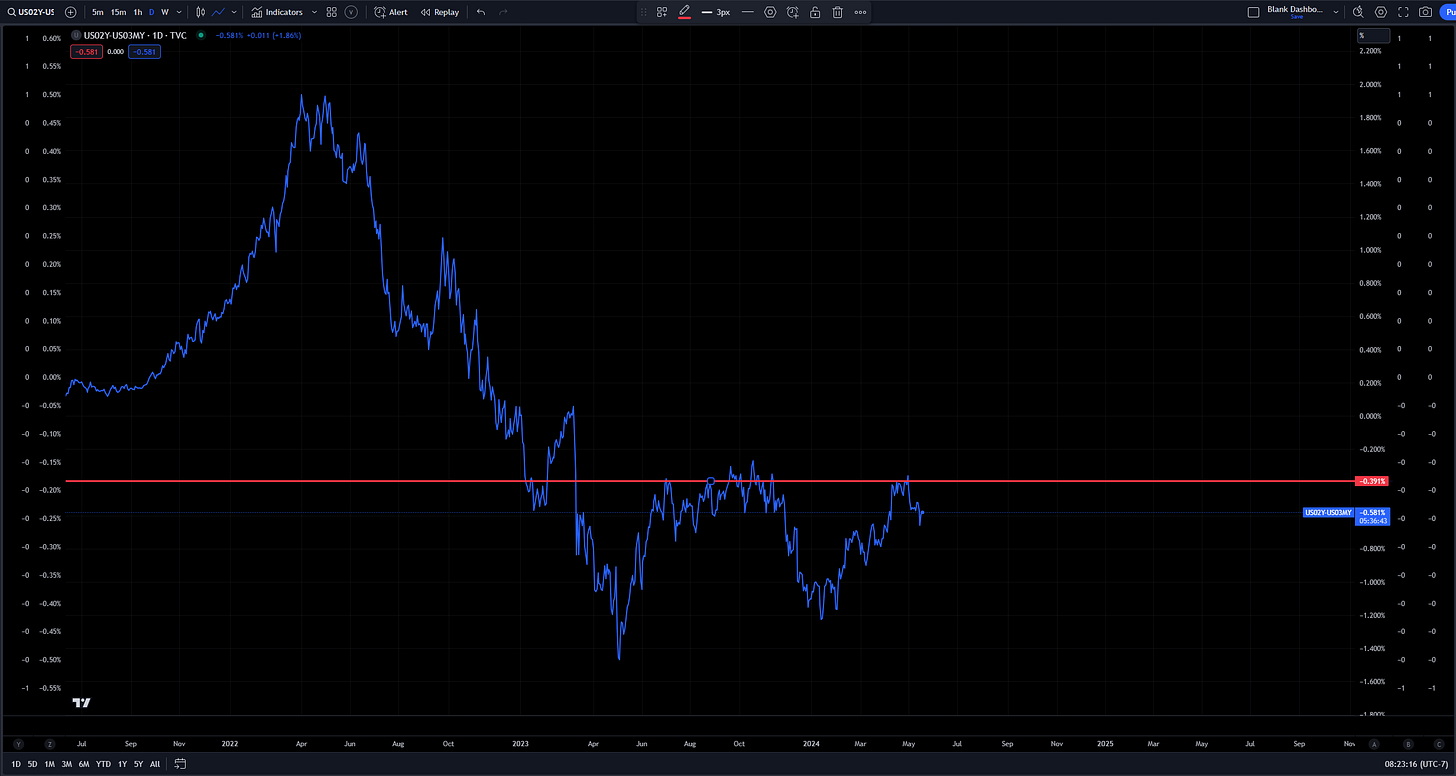Select the 6M date range
Viewport: 1456px width, 776px height.
83,764
